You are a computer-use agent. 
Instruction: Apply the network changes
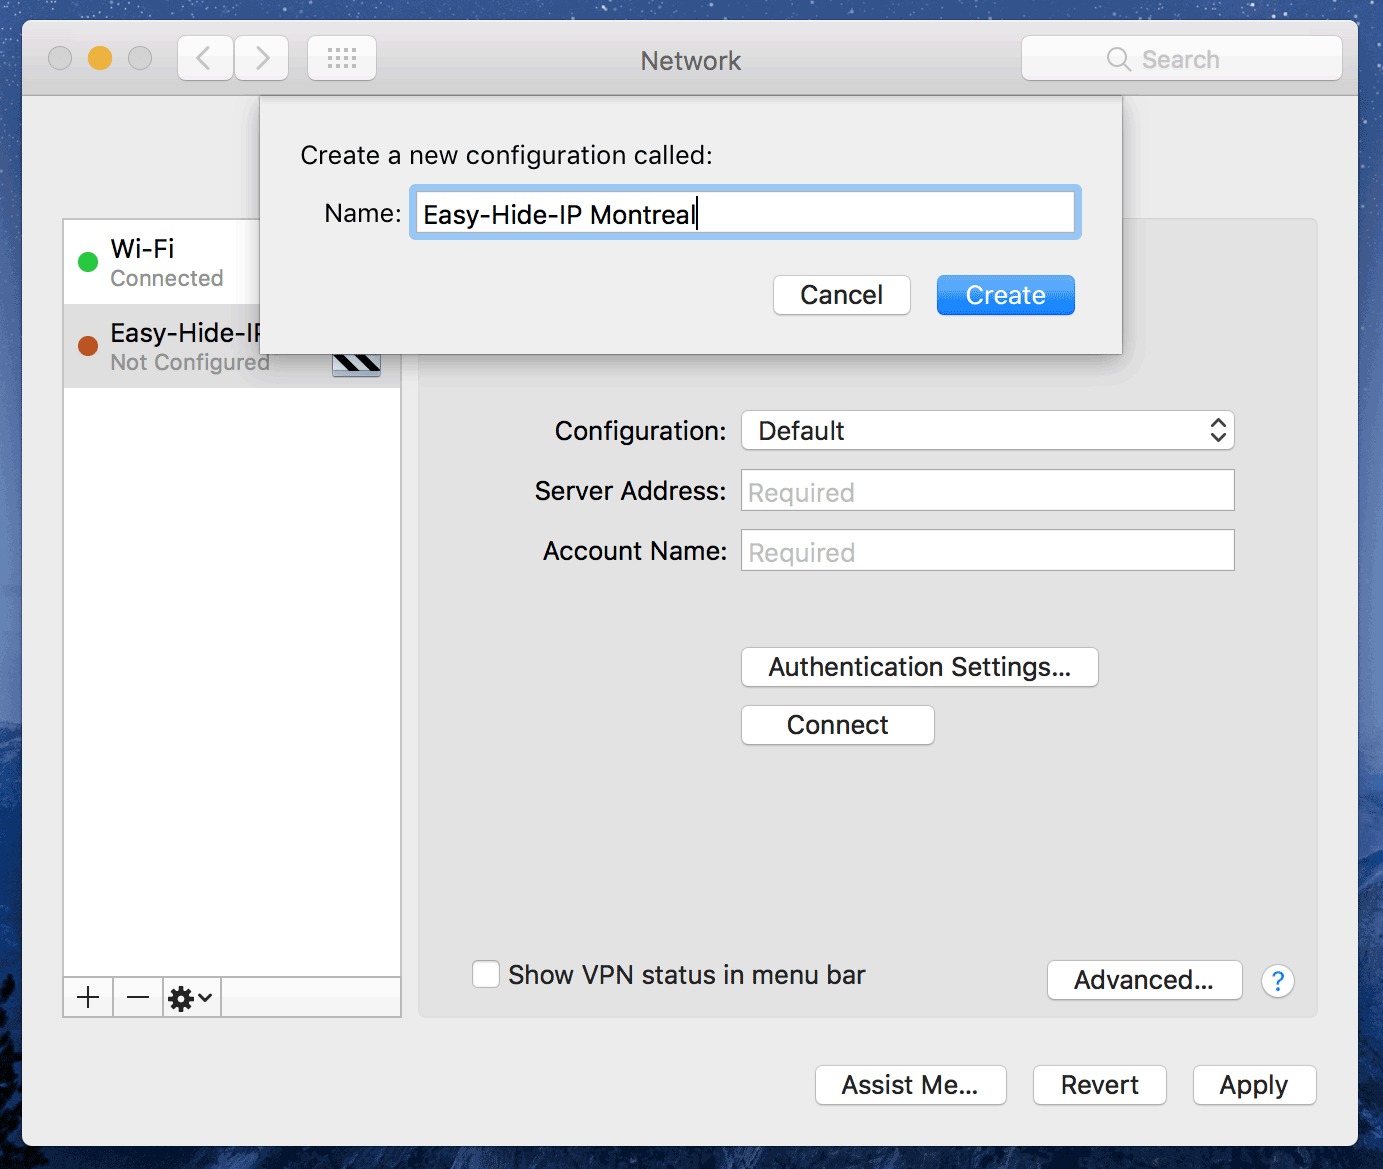click(1255, 1085)
